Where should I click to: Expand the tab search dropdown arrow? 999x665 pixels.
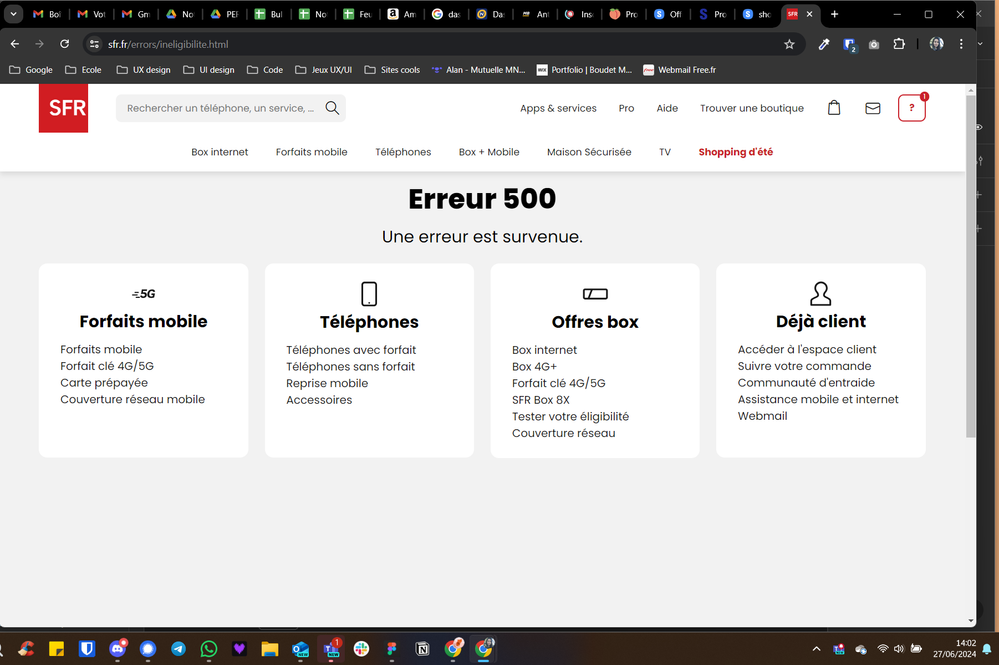tap(14, 14)
